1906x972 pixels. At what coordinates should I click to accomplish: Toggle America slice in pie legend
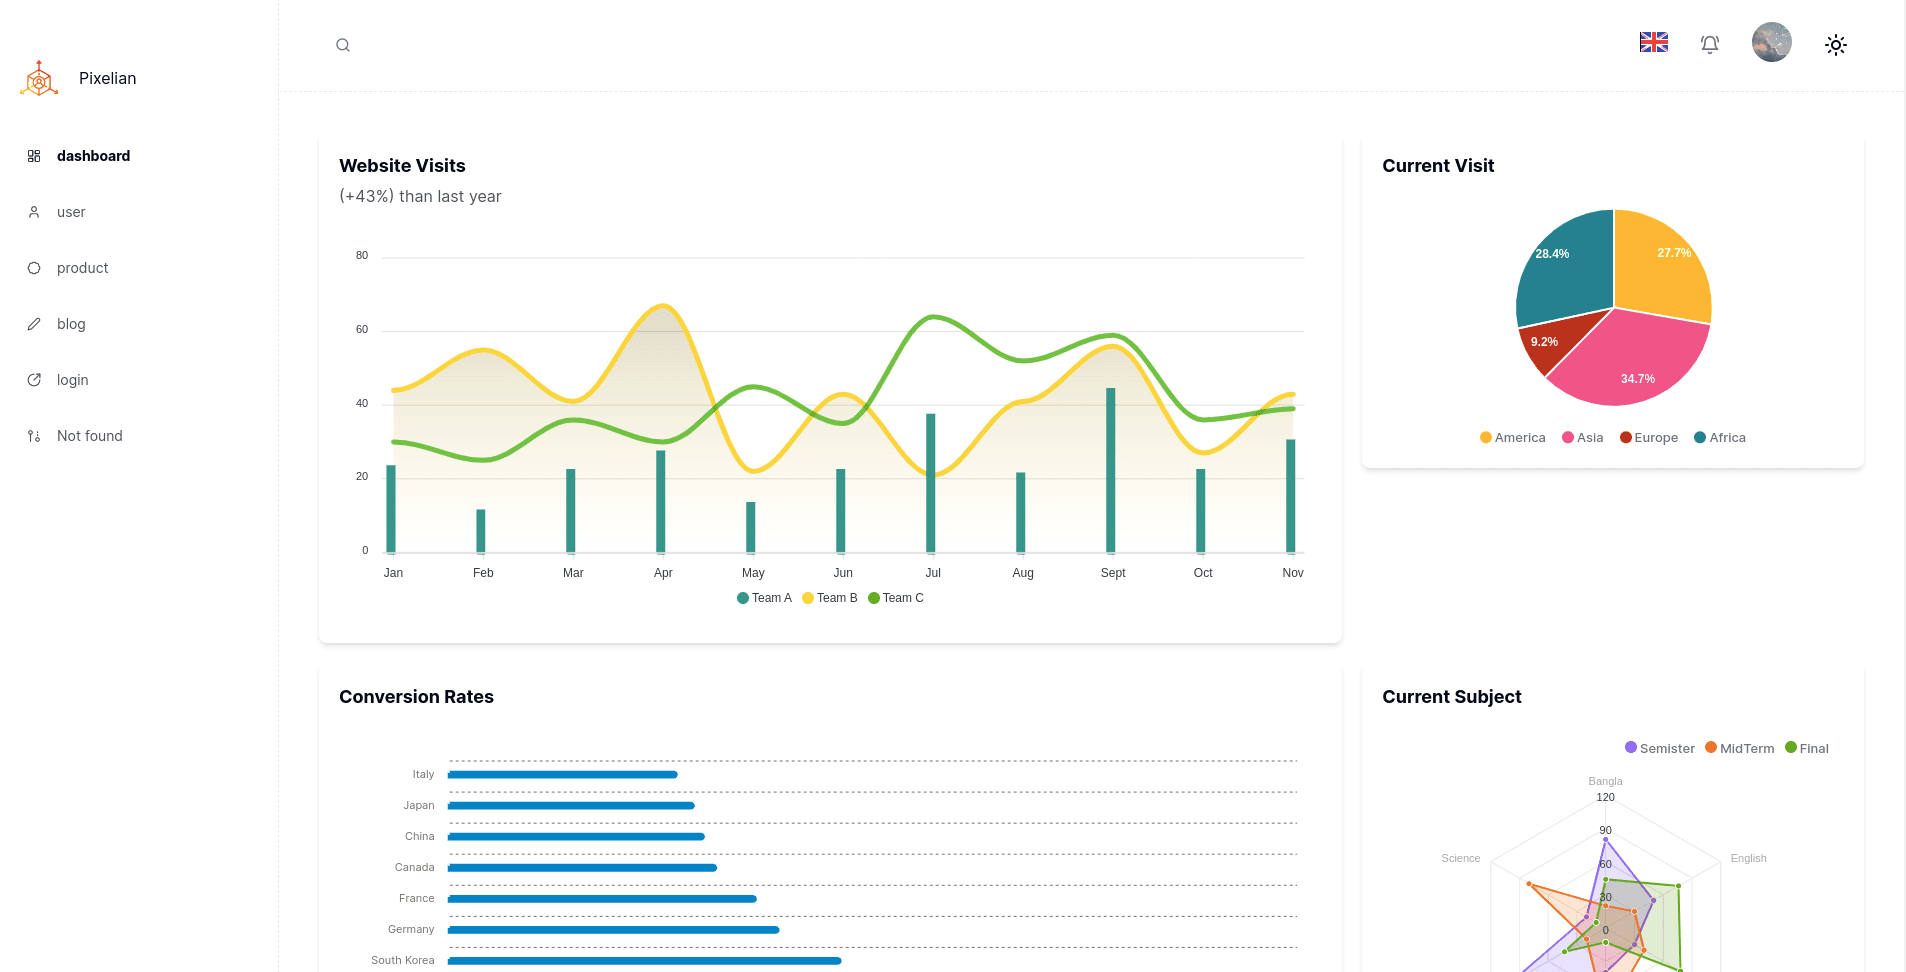(1512, 438)
